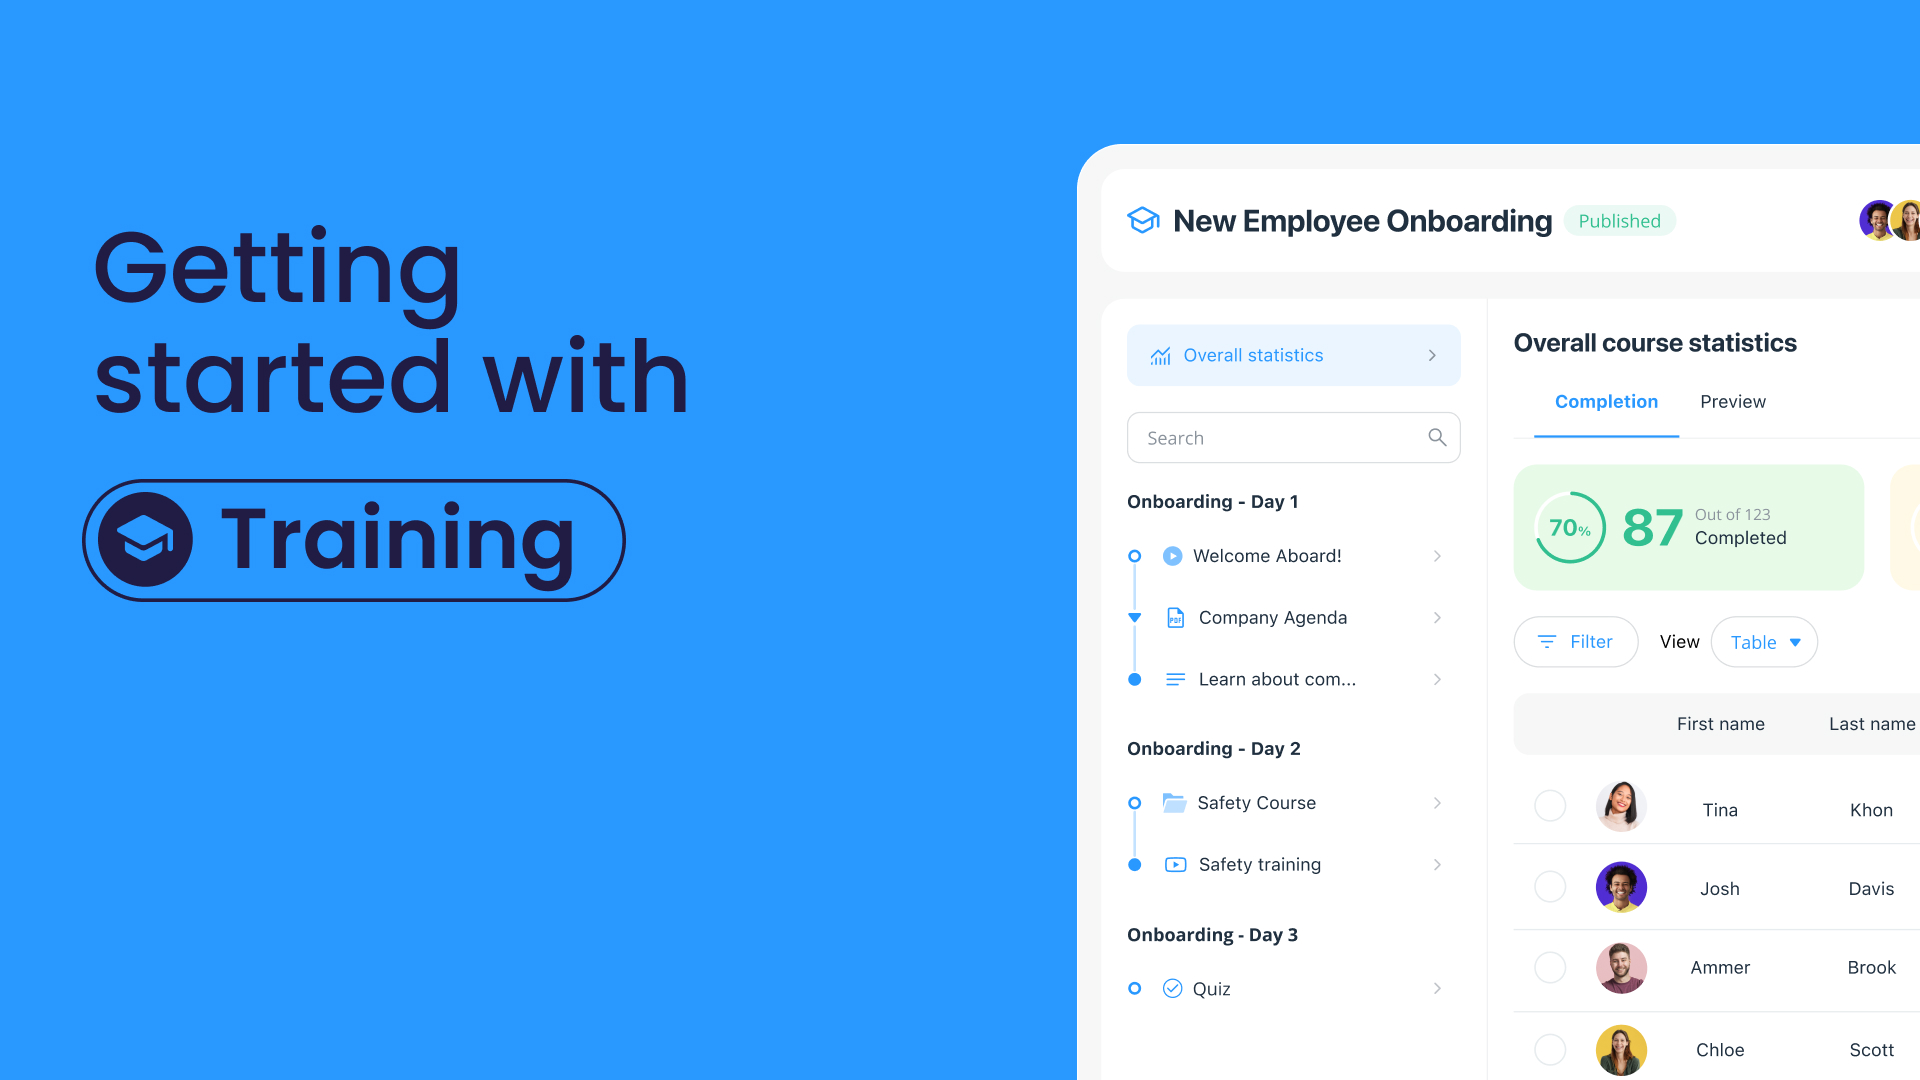Click the course completion progress circle

1572,525
